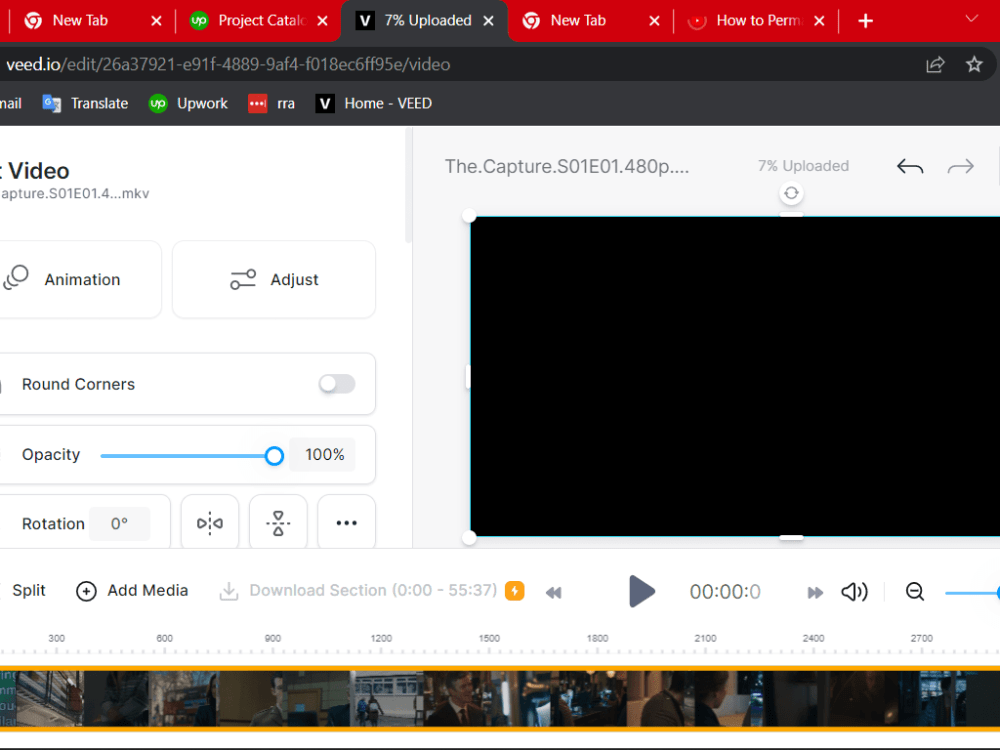Viewport: 1000px width, 750px height.
Task: Flip the video horizontally
Action: coord(210,523)
